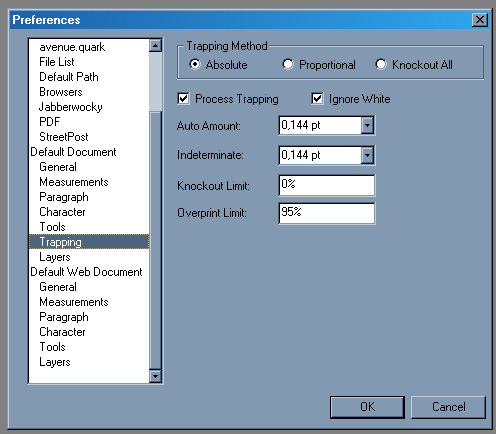Open Default Path preferences

click(89, 77)
